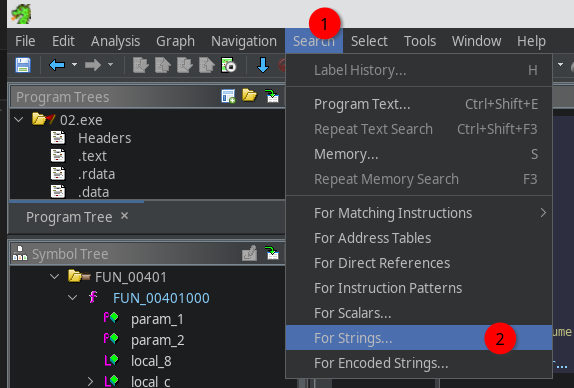Click the gray forward arrow button
Screen dimensions: 574x388
[x=93, y=66]
